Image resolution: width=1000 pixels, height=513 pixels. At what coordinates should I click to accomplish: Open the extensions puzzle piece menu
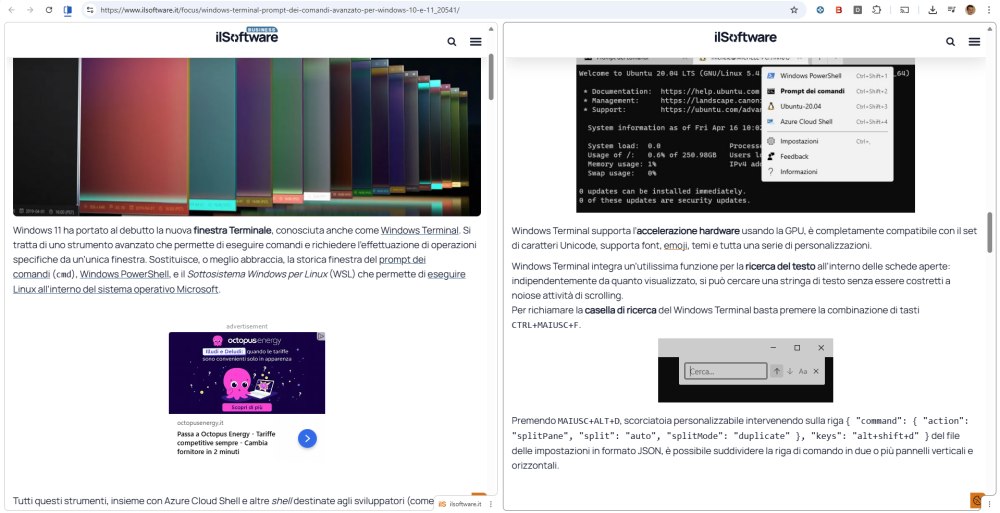tap(876, 10)
